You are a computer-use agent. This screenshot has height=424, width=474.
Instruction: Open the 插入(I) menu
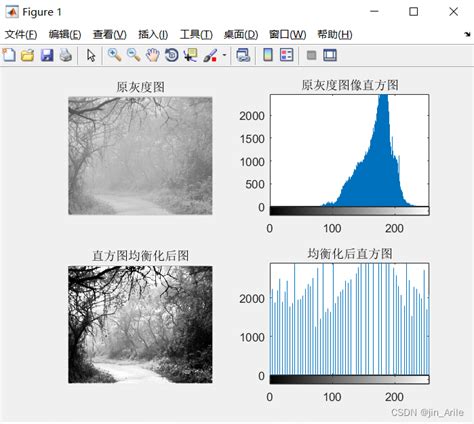pyautogui.click(x=153, y=34)
